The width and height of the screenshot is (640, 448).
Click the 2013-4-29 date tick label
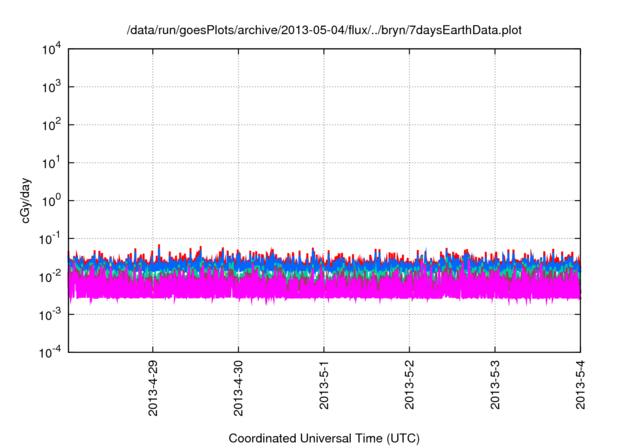click(x=153, y=388)
